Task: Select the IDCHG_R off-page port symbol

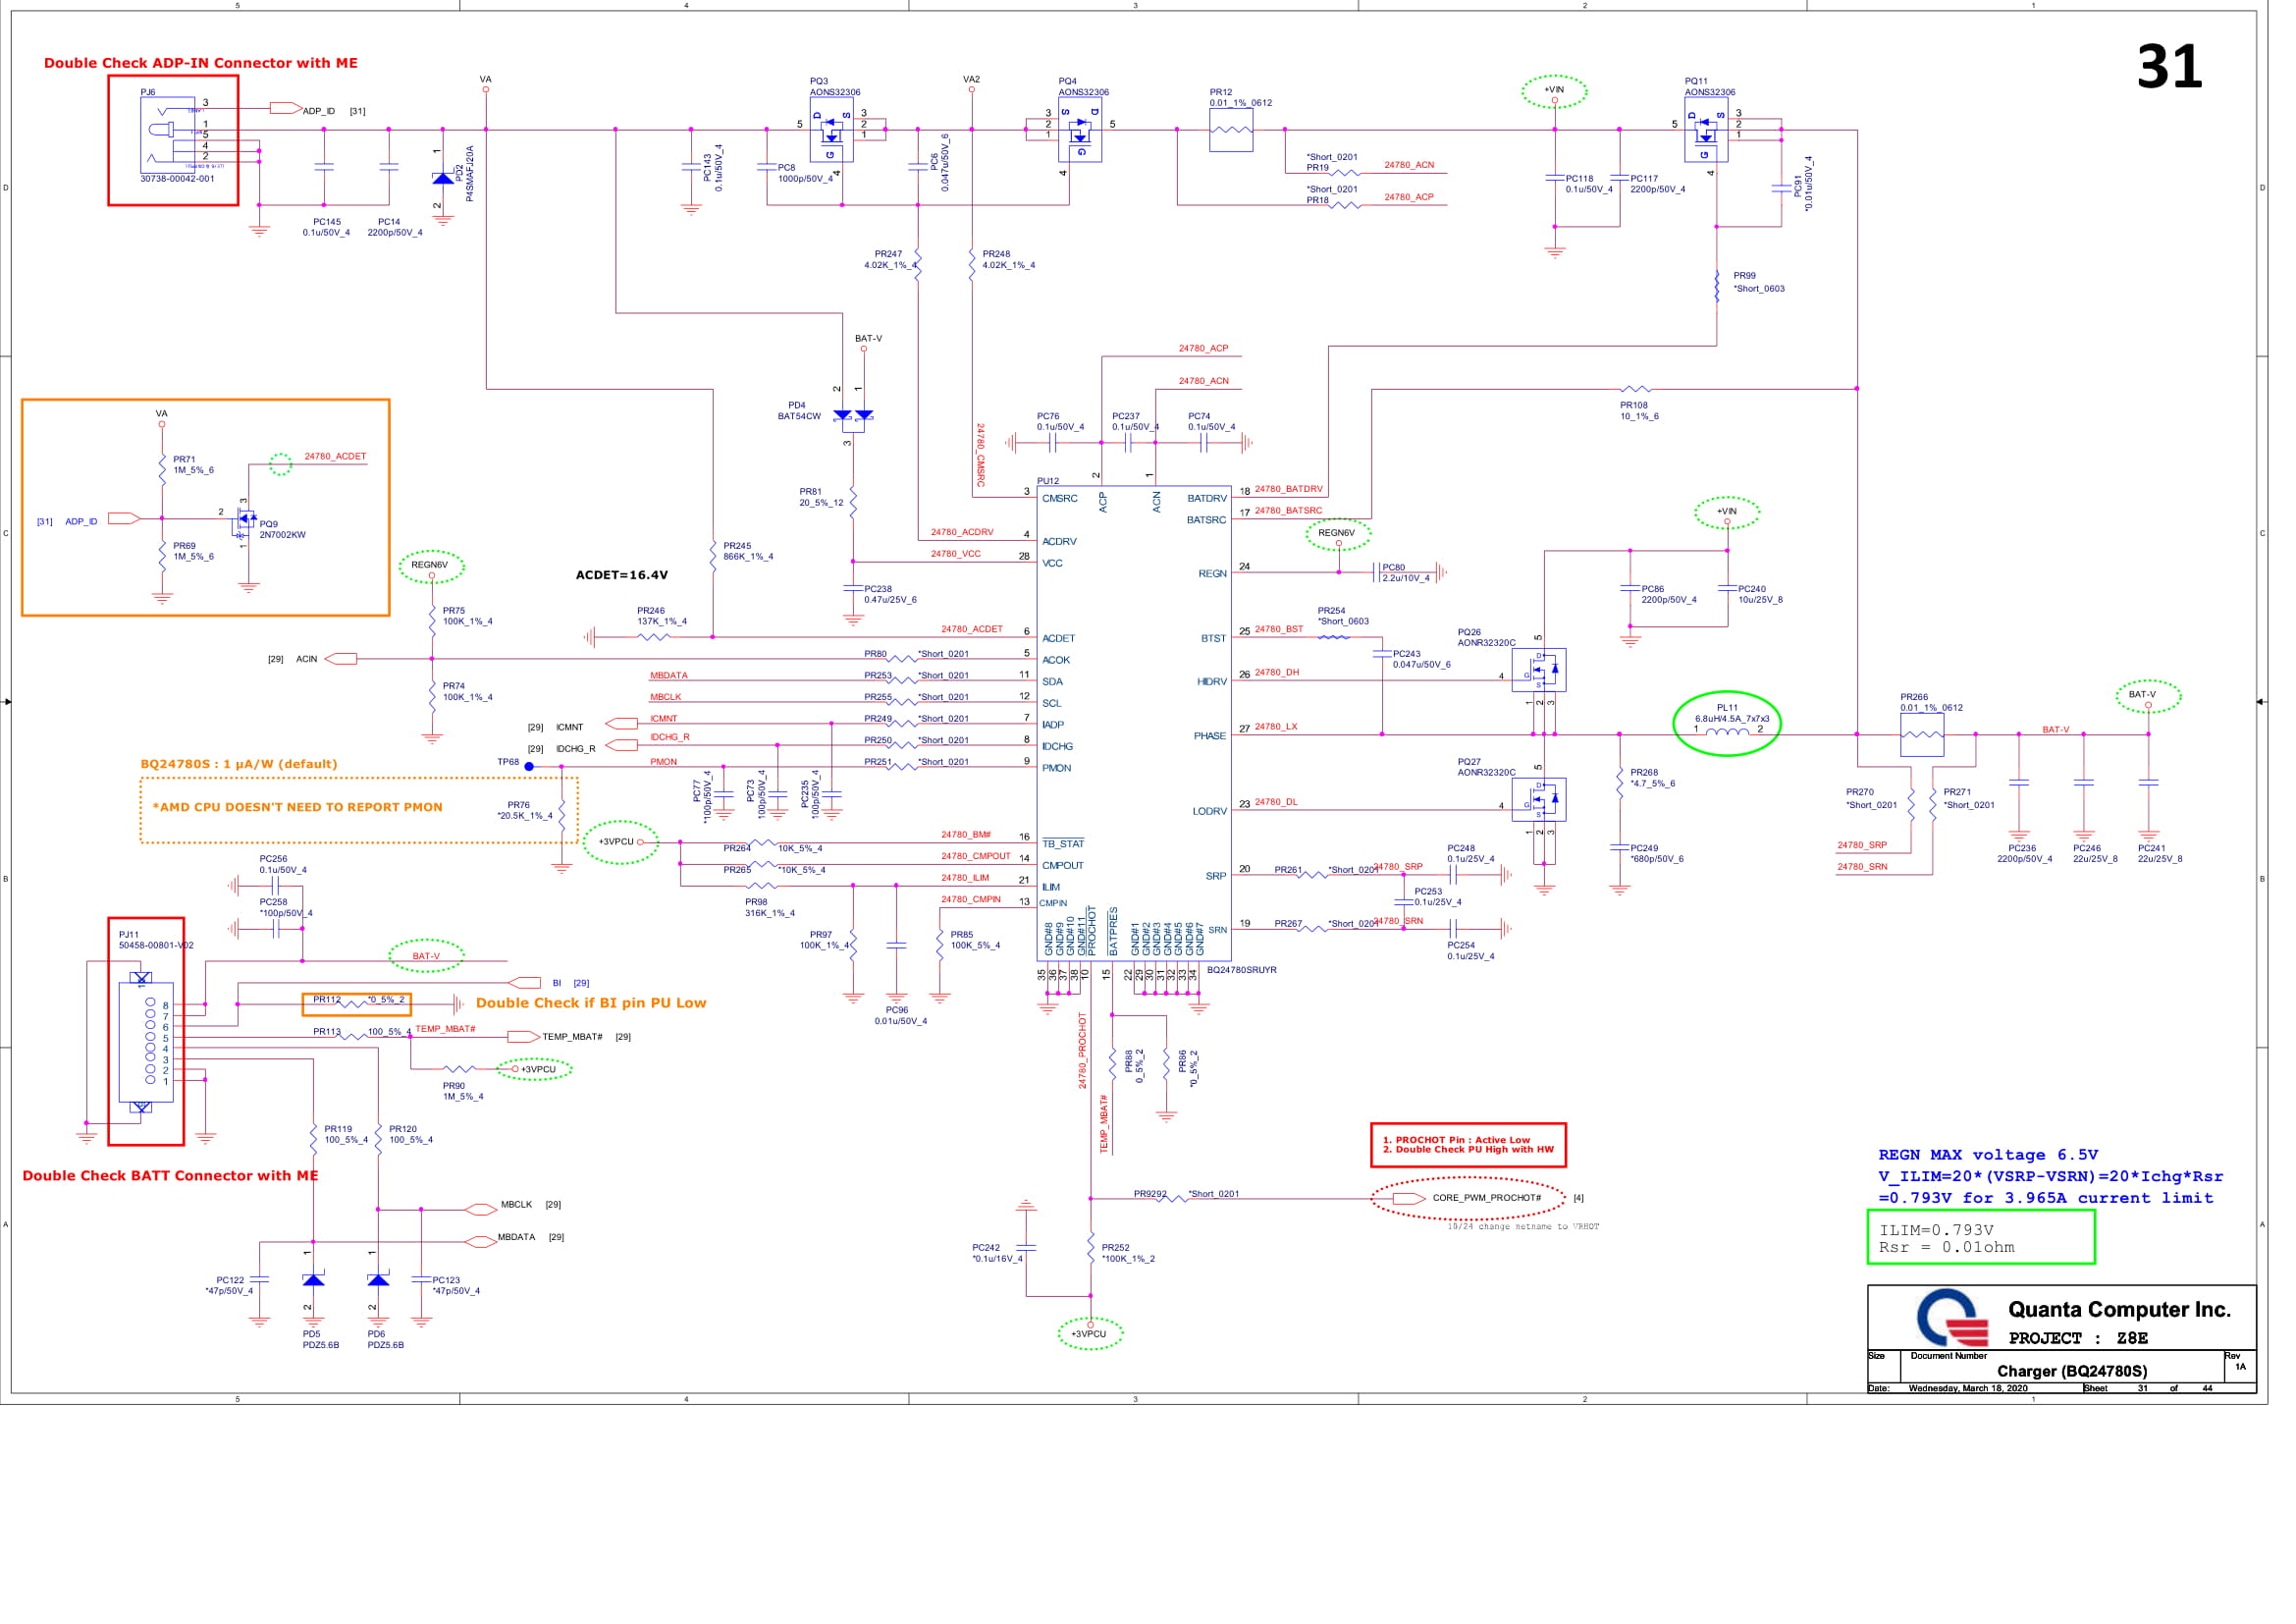Action: click(622, 745)
